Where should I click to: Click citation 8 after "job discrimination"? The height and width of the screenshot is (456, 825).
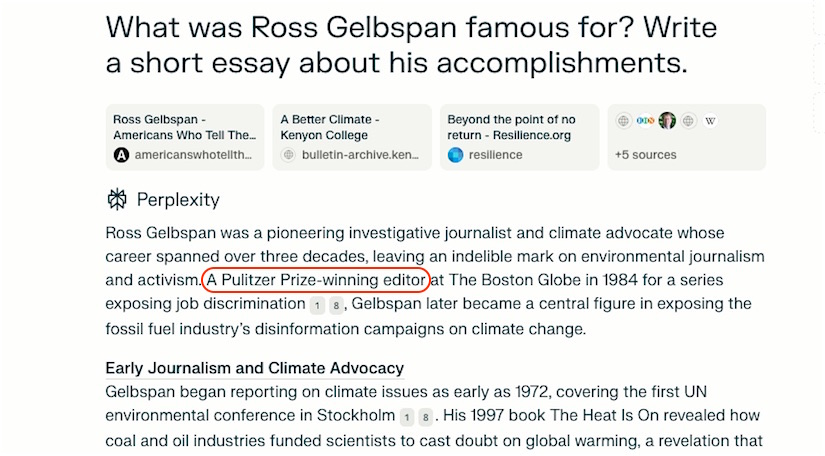[x=337, y=305]
